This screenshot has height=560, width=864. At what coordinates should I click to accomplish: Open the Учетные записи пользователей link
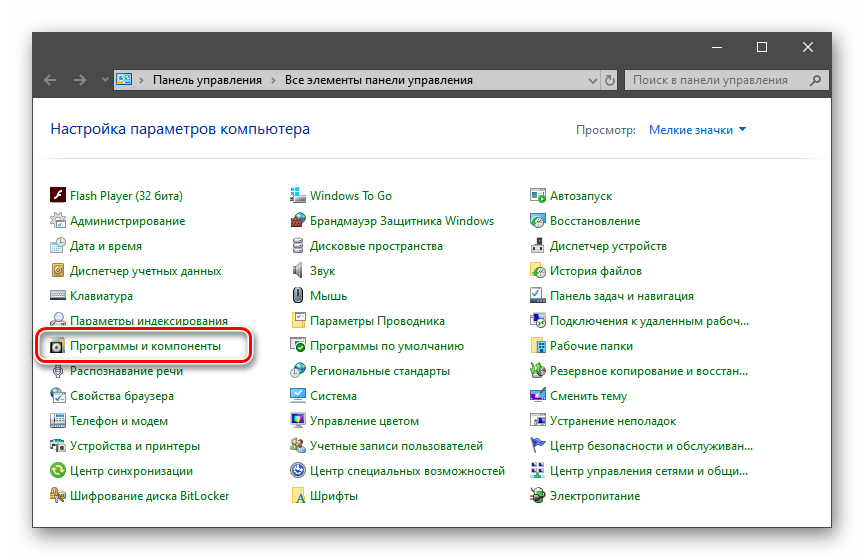pos(396,446)
